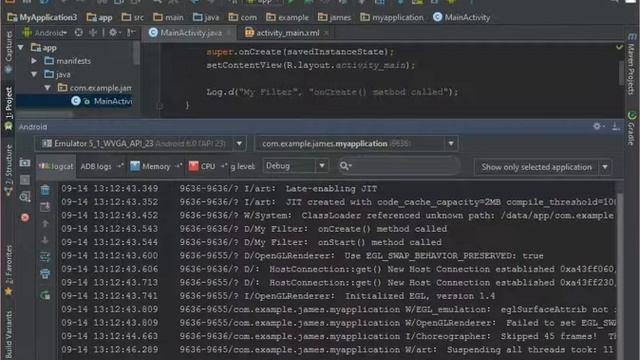Click the logcat search field
This screenshot has height=360, width=640.
[399, 166]
